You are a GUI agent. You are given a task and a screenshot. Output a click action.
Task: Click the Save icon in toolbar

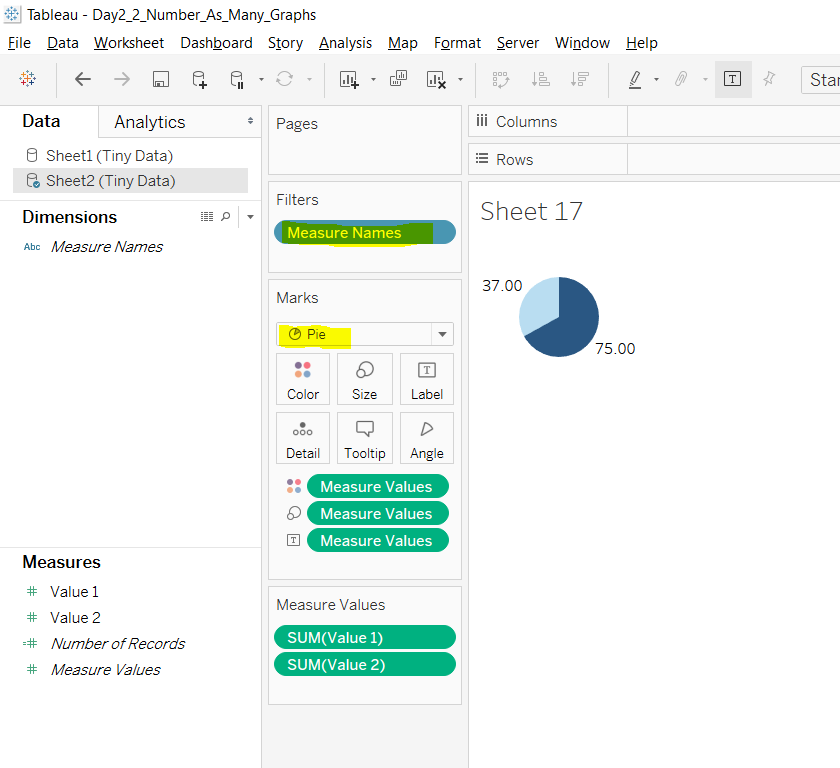click(x=161, y=79)
